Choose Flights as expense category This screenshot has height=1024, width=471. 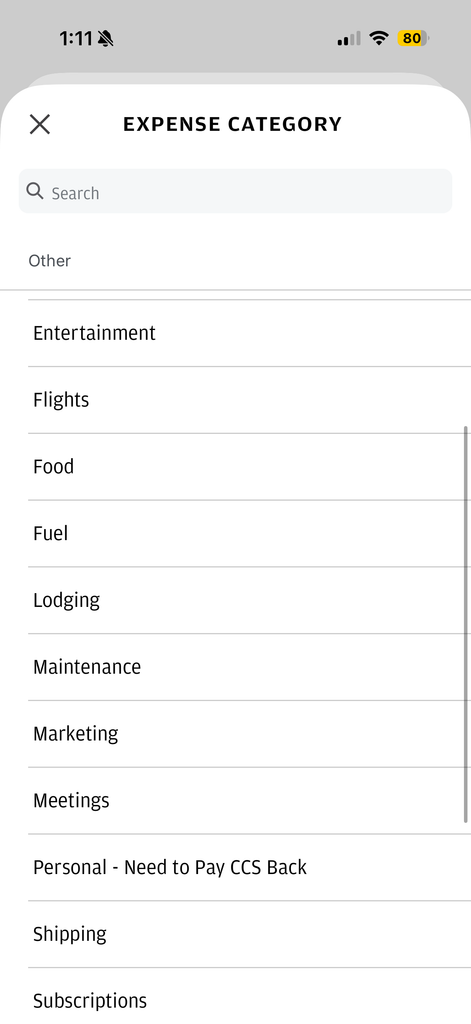click(x=250, y=400)
